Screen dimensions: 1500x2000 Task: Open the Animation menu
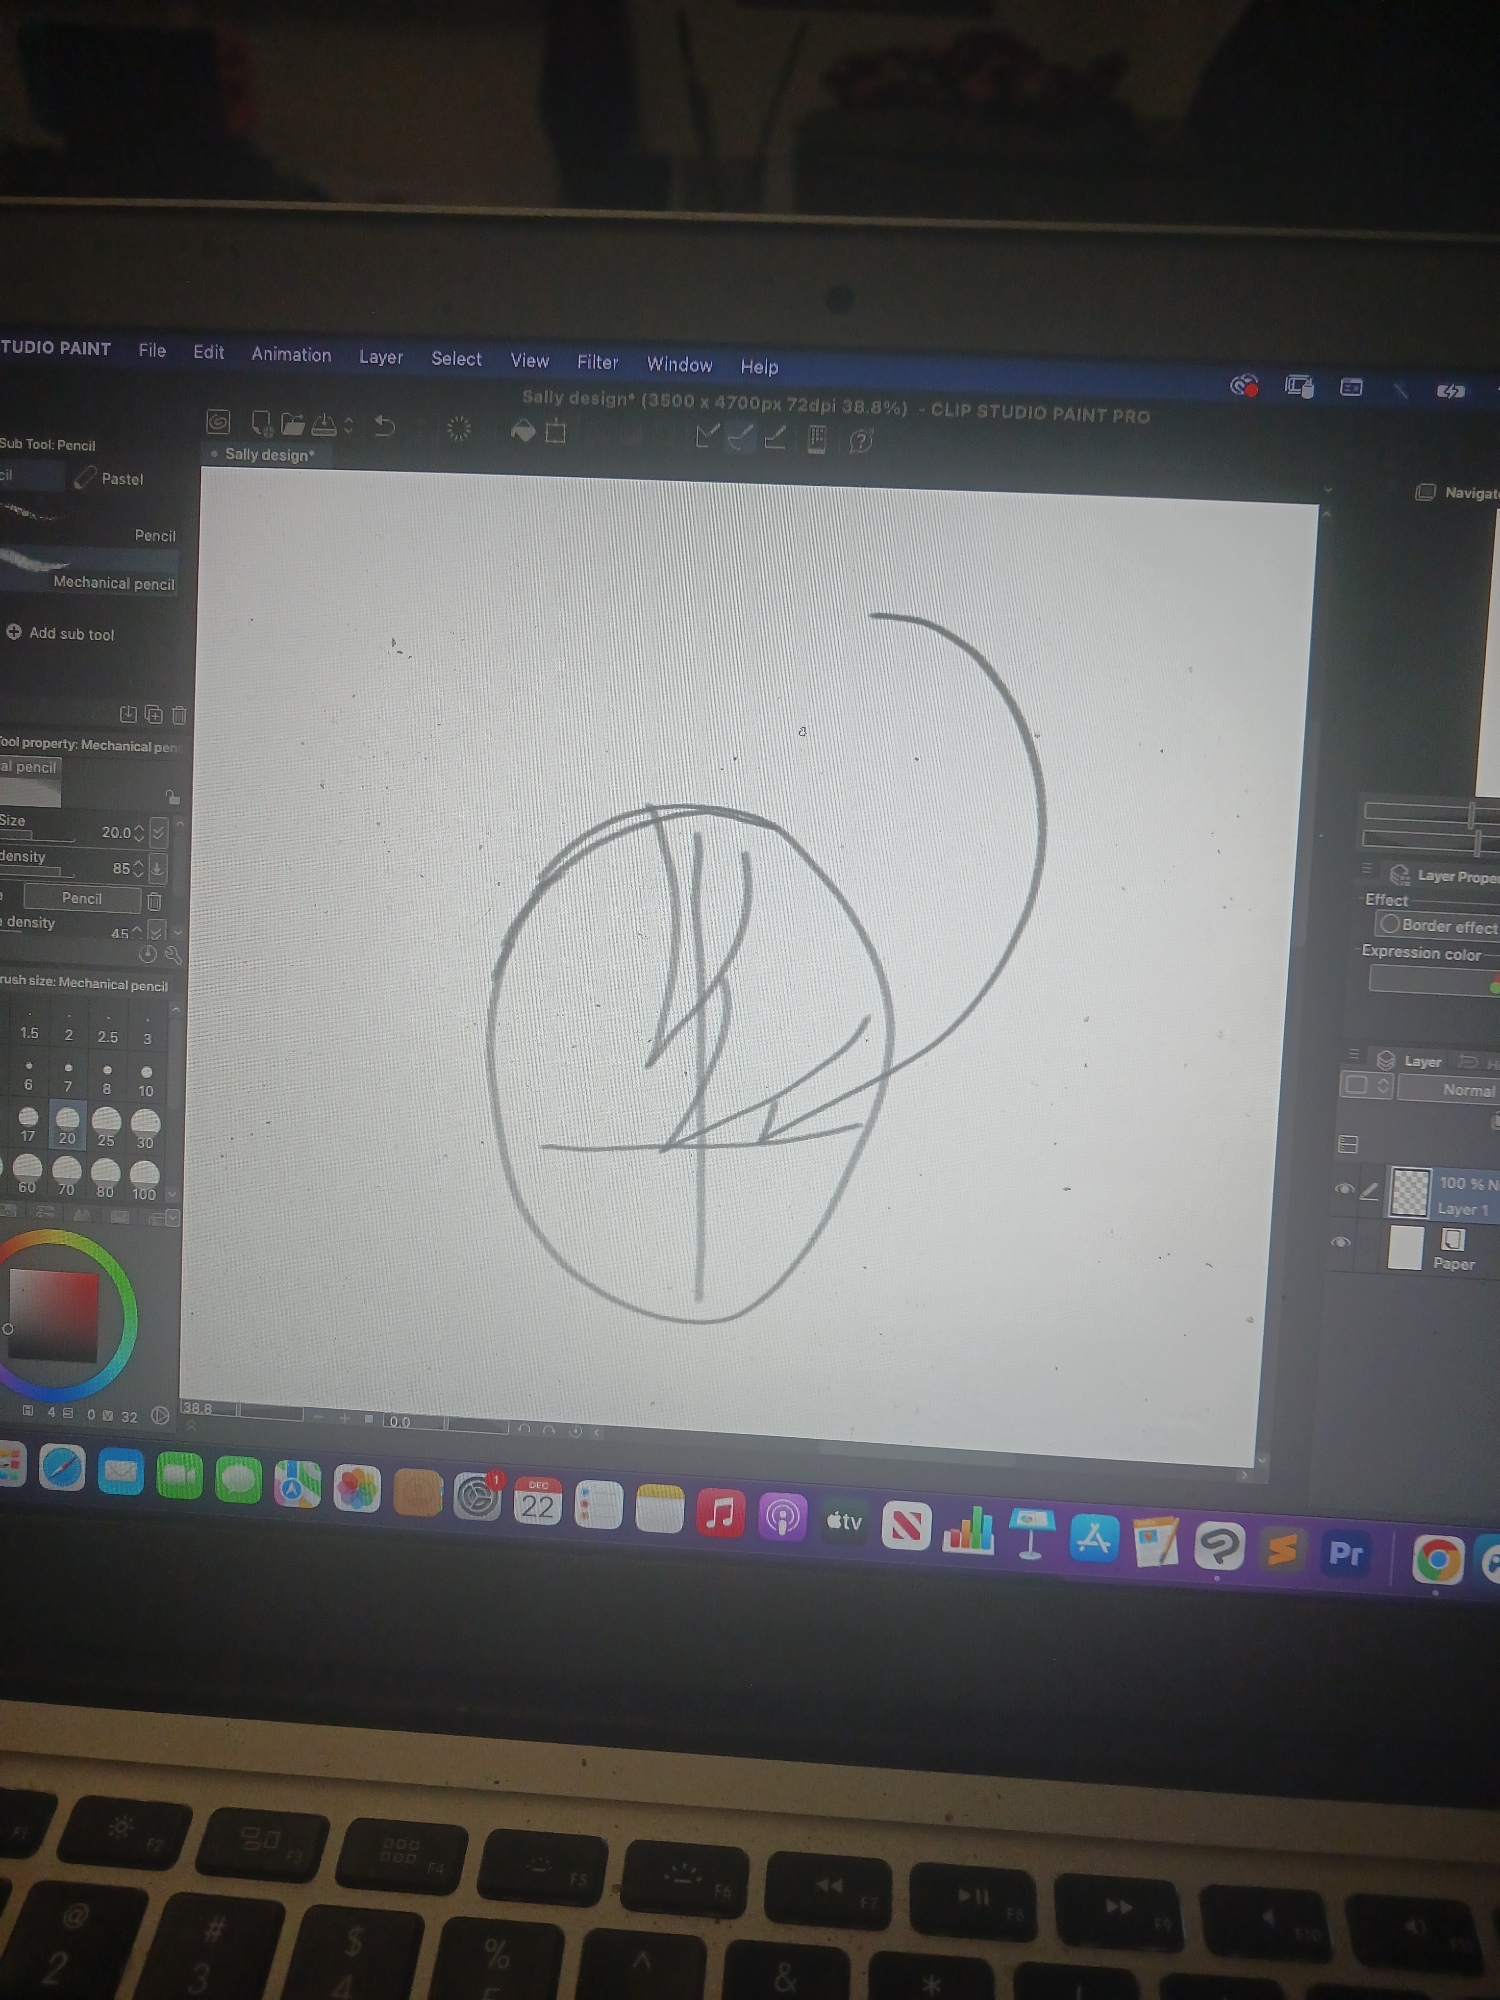click(x=291, y=355)
